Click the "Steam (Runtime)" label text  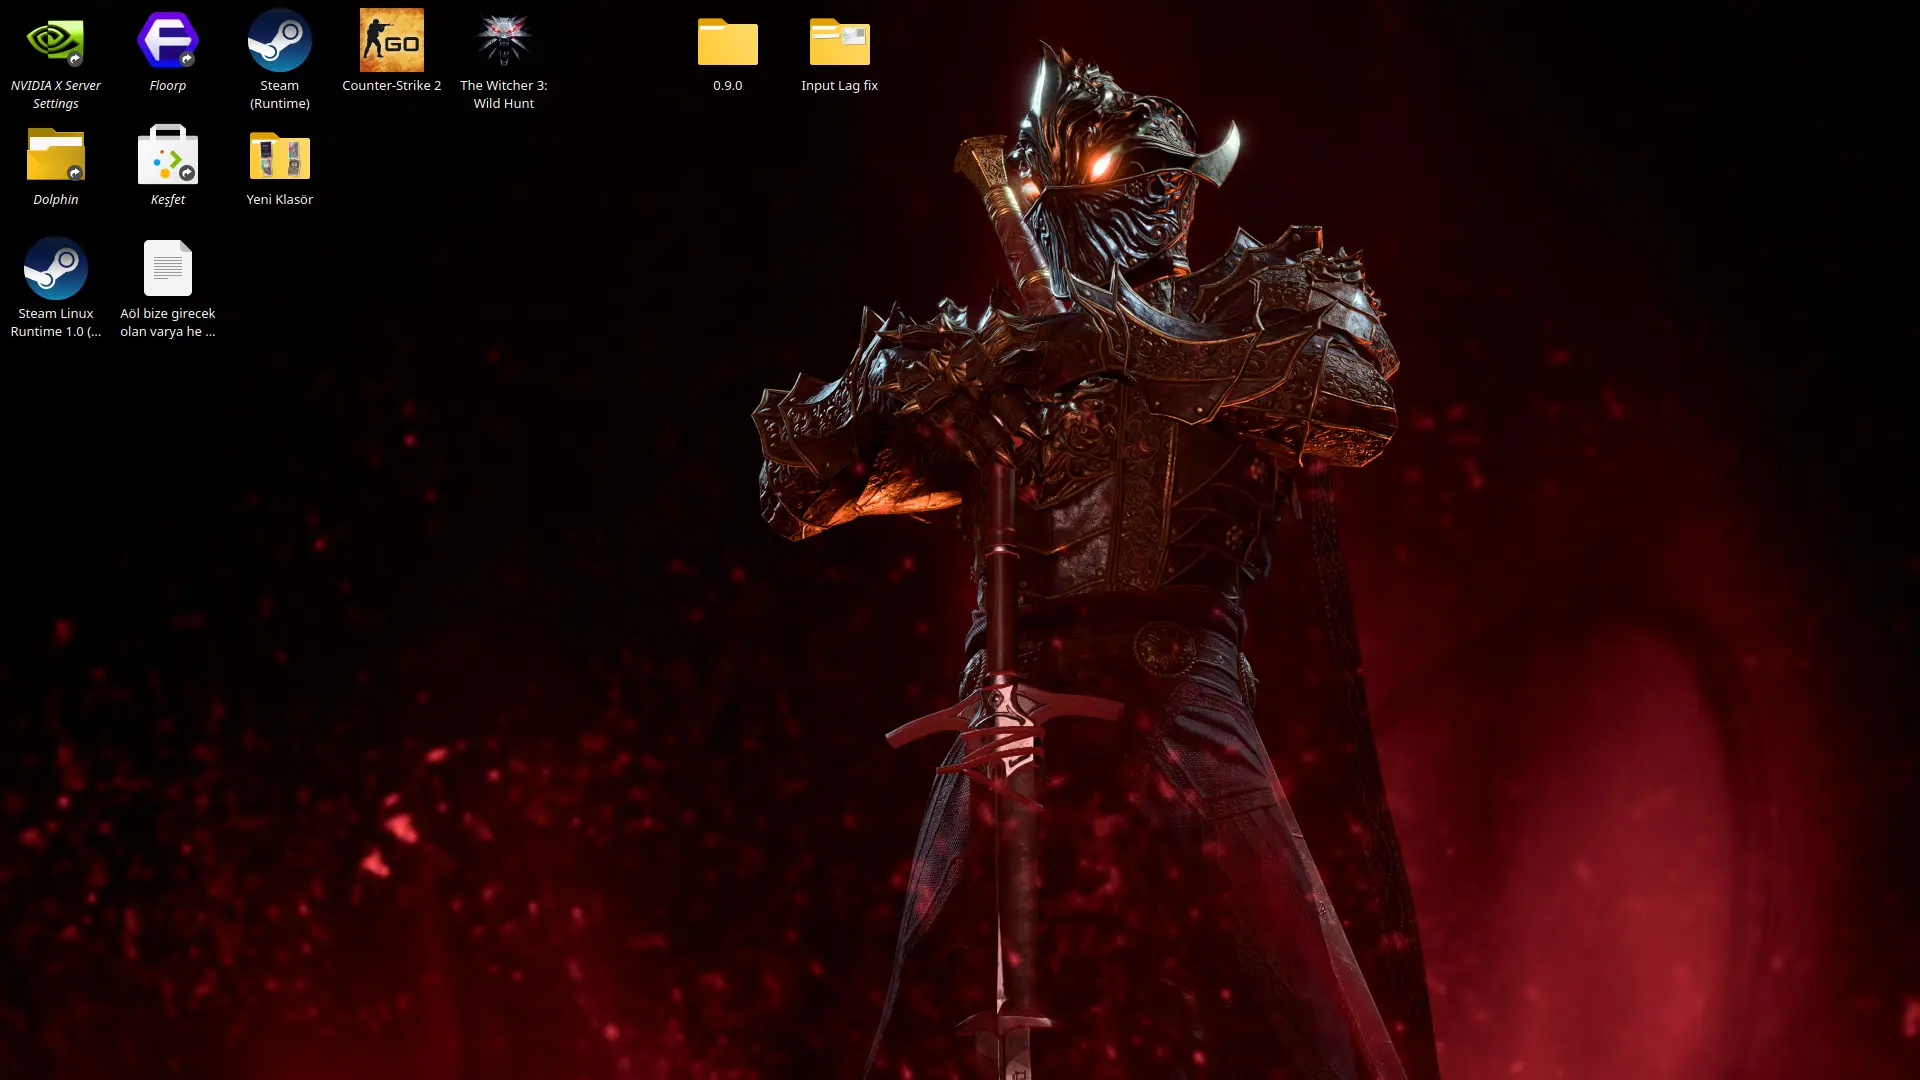[280, 95]
